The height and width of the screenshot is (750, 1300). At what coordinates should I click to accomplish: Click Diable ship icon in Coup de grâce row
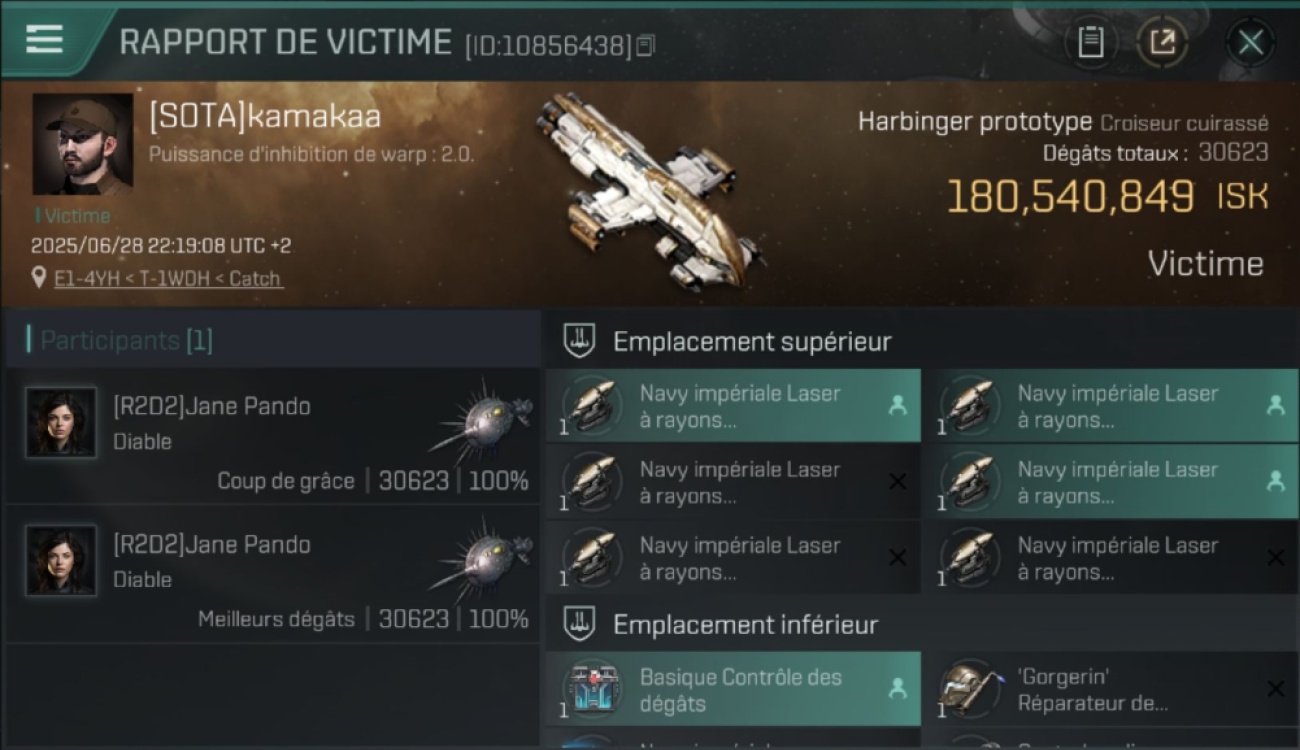pos(482,420)
